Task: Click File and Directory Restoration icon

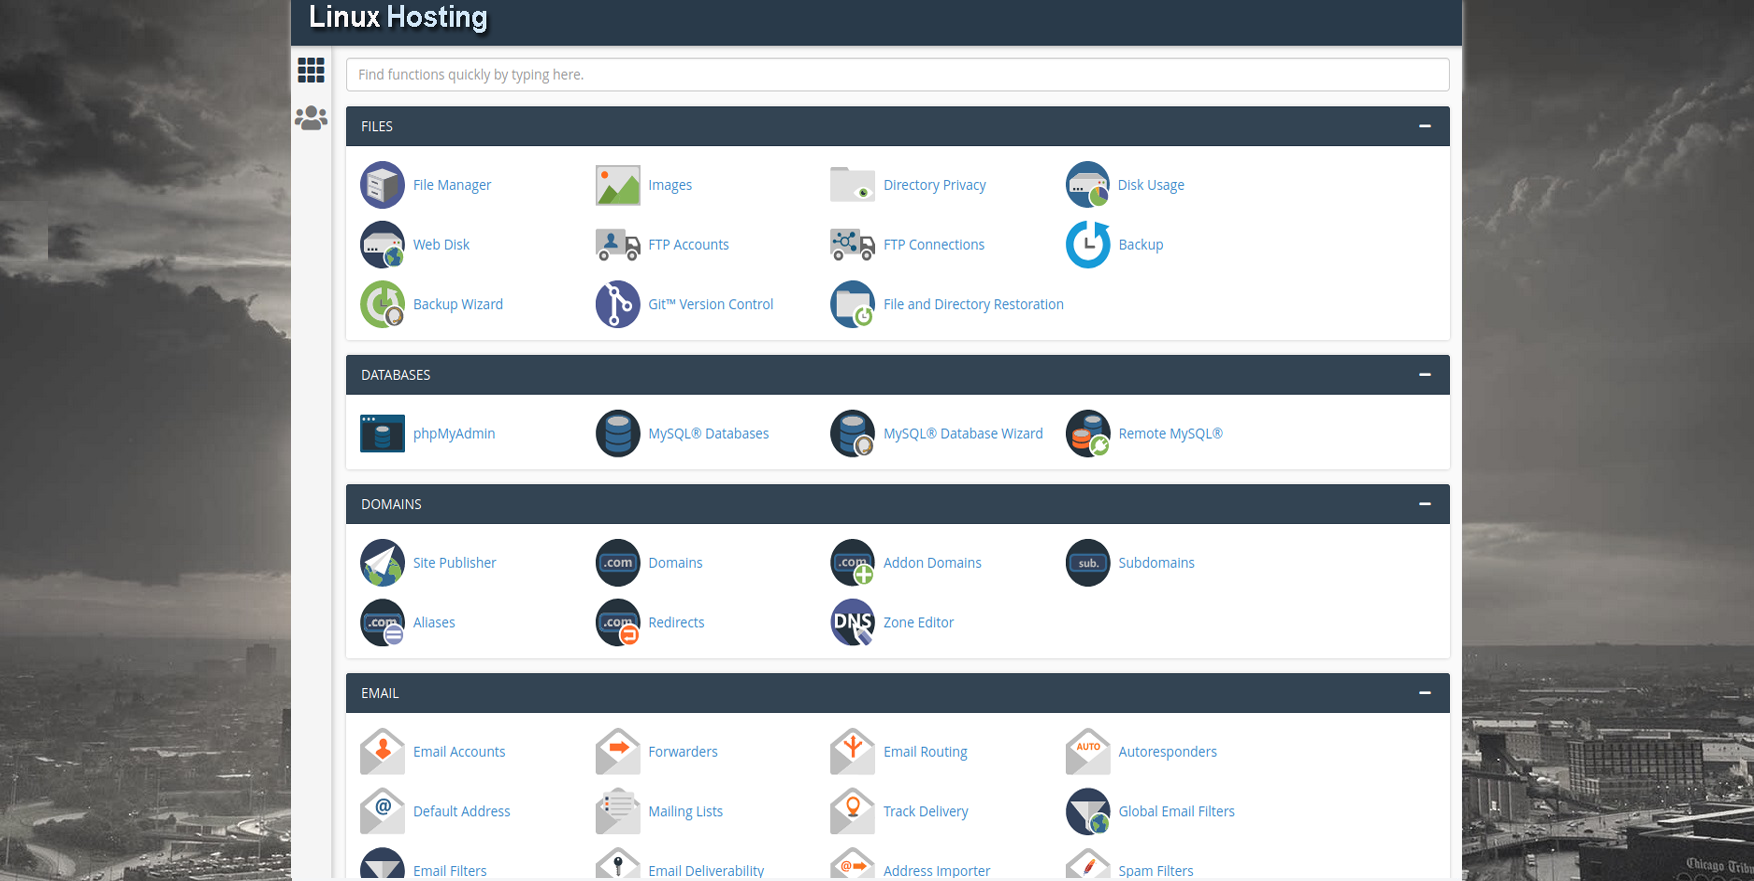Action: click(853, 304)
